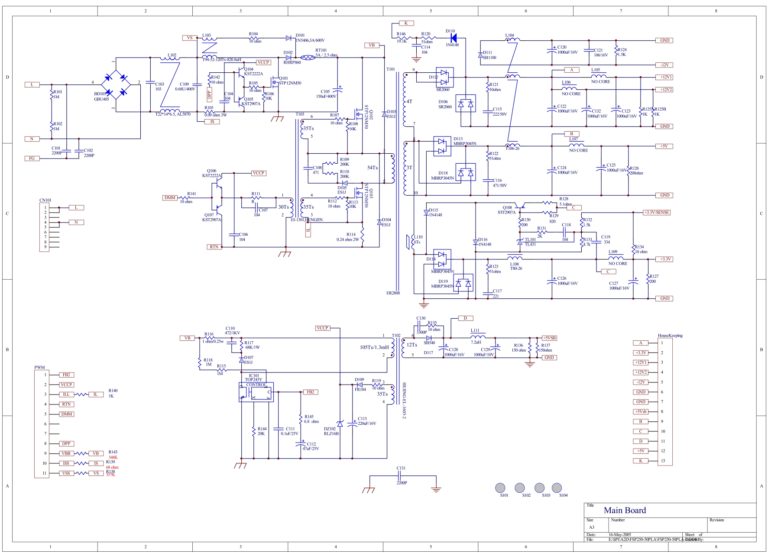Select the +5VSB output net label
The width and height of the screenshot is (768, 553).
point(550,338)
